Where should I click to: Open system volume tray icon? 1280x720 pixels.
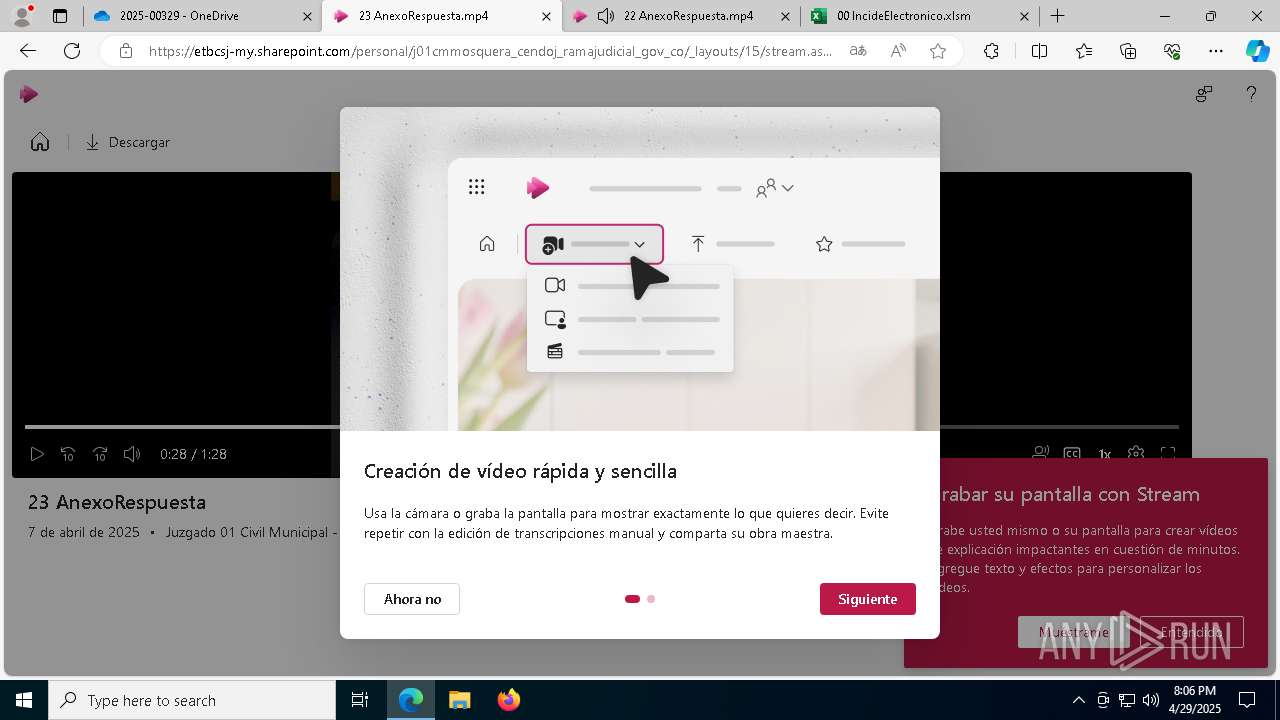point(1151,700)
